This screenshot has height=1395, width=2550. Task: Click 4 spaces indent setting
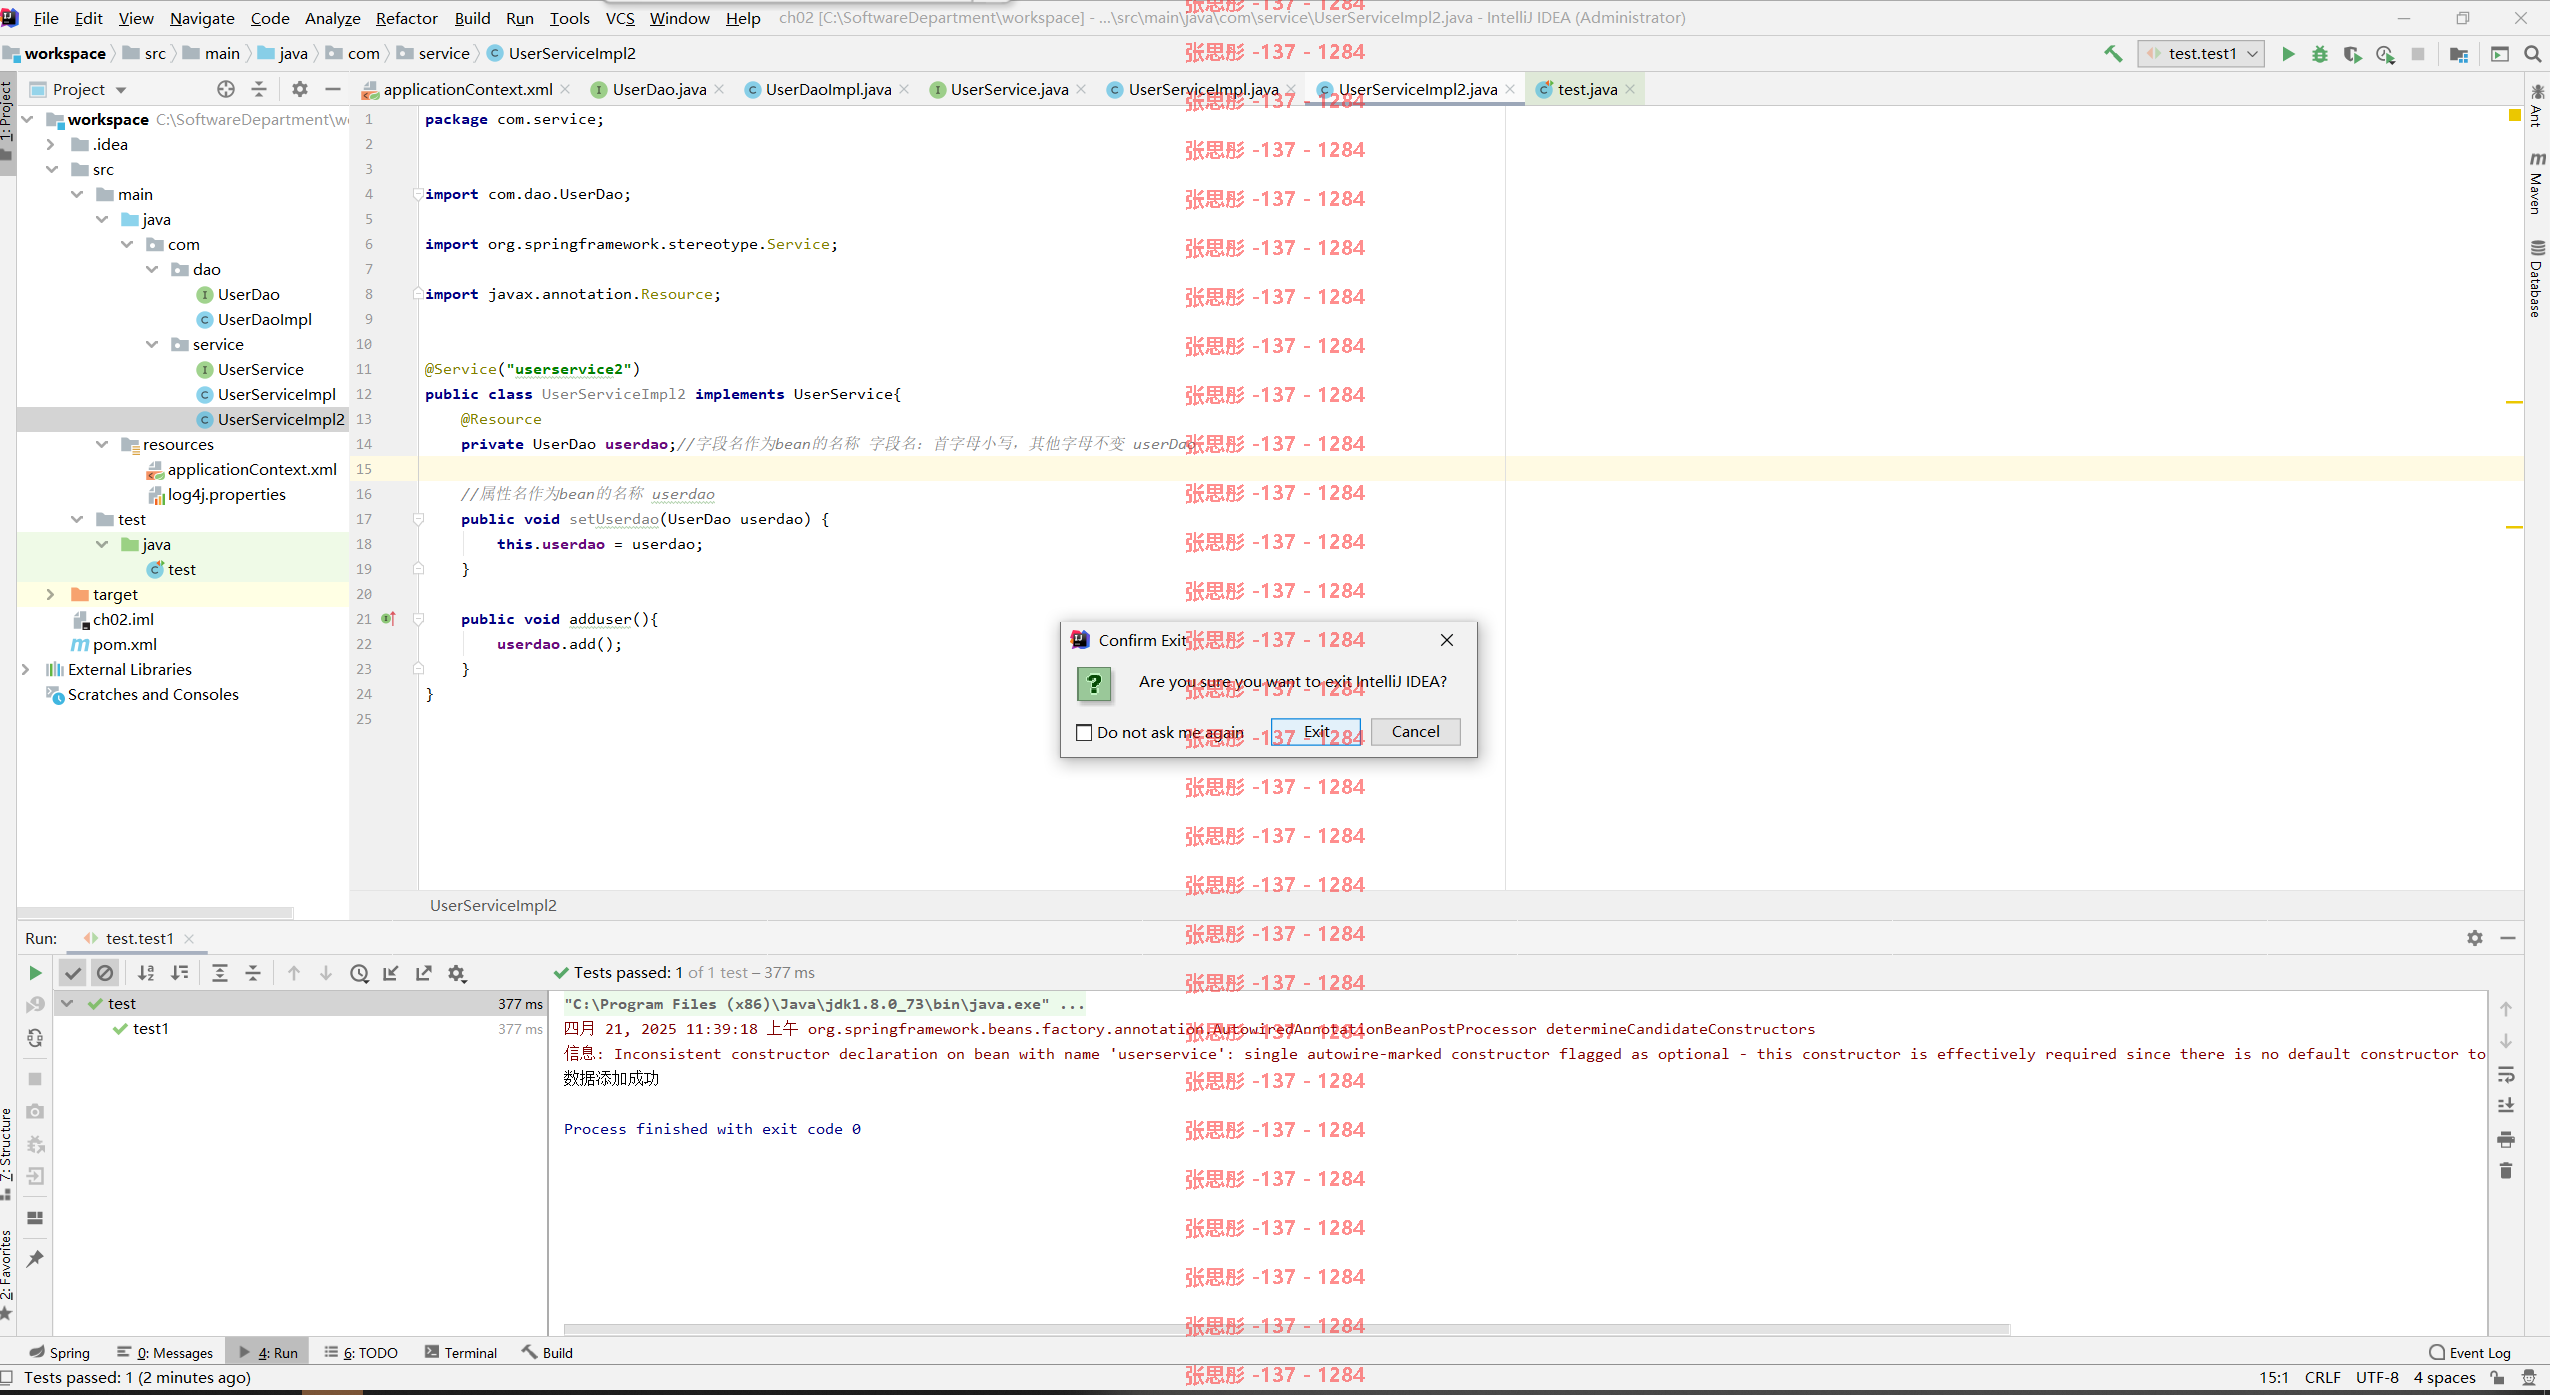coord(2444,1378)
